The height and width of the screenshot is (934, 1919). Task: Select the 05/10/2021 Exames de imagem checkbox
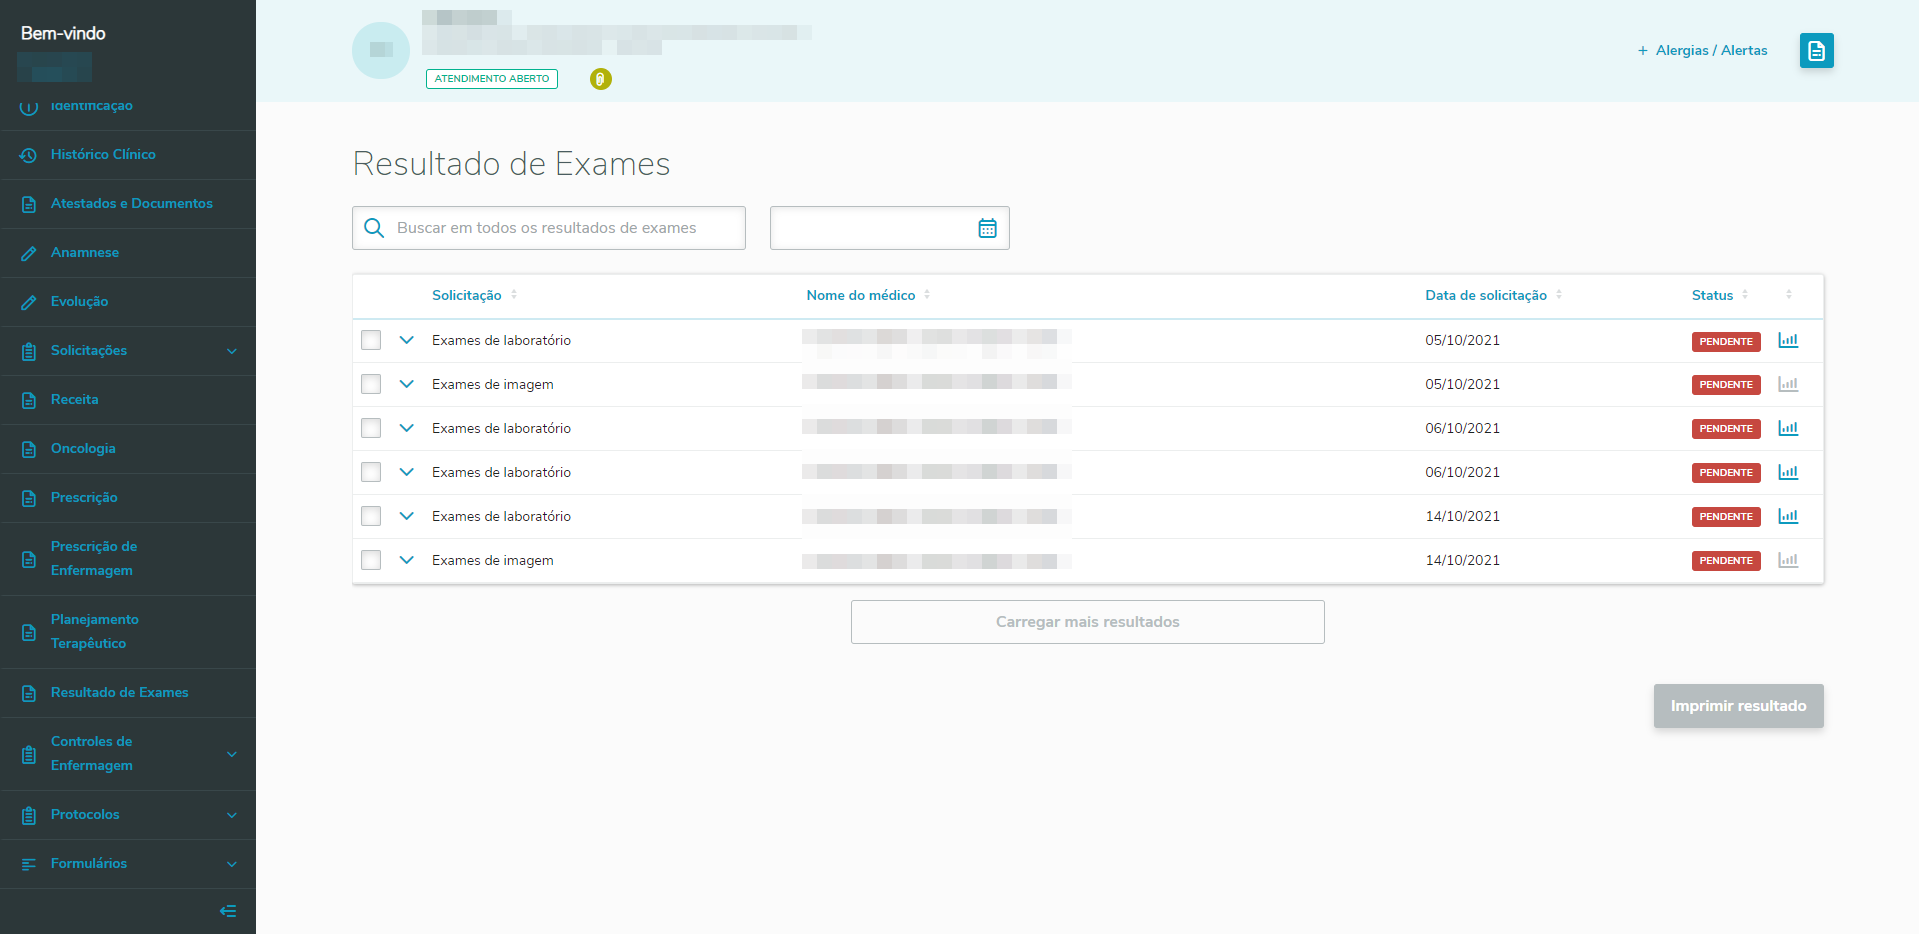371,384
